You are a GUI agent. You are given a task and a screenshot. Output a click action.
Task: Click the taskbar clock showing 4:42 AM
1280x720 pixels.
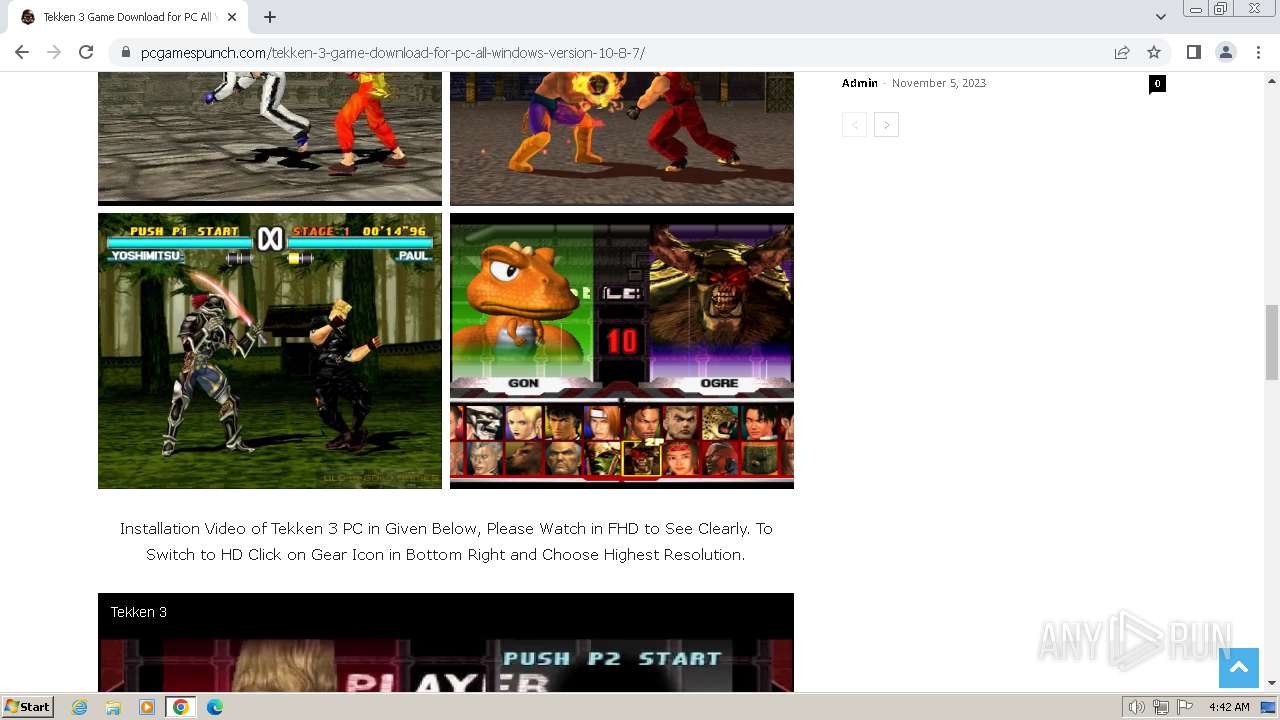(1229, 707)
